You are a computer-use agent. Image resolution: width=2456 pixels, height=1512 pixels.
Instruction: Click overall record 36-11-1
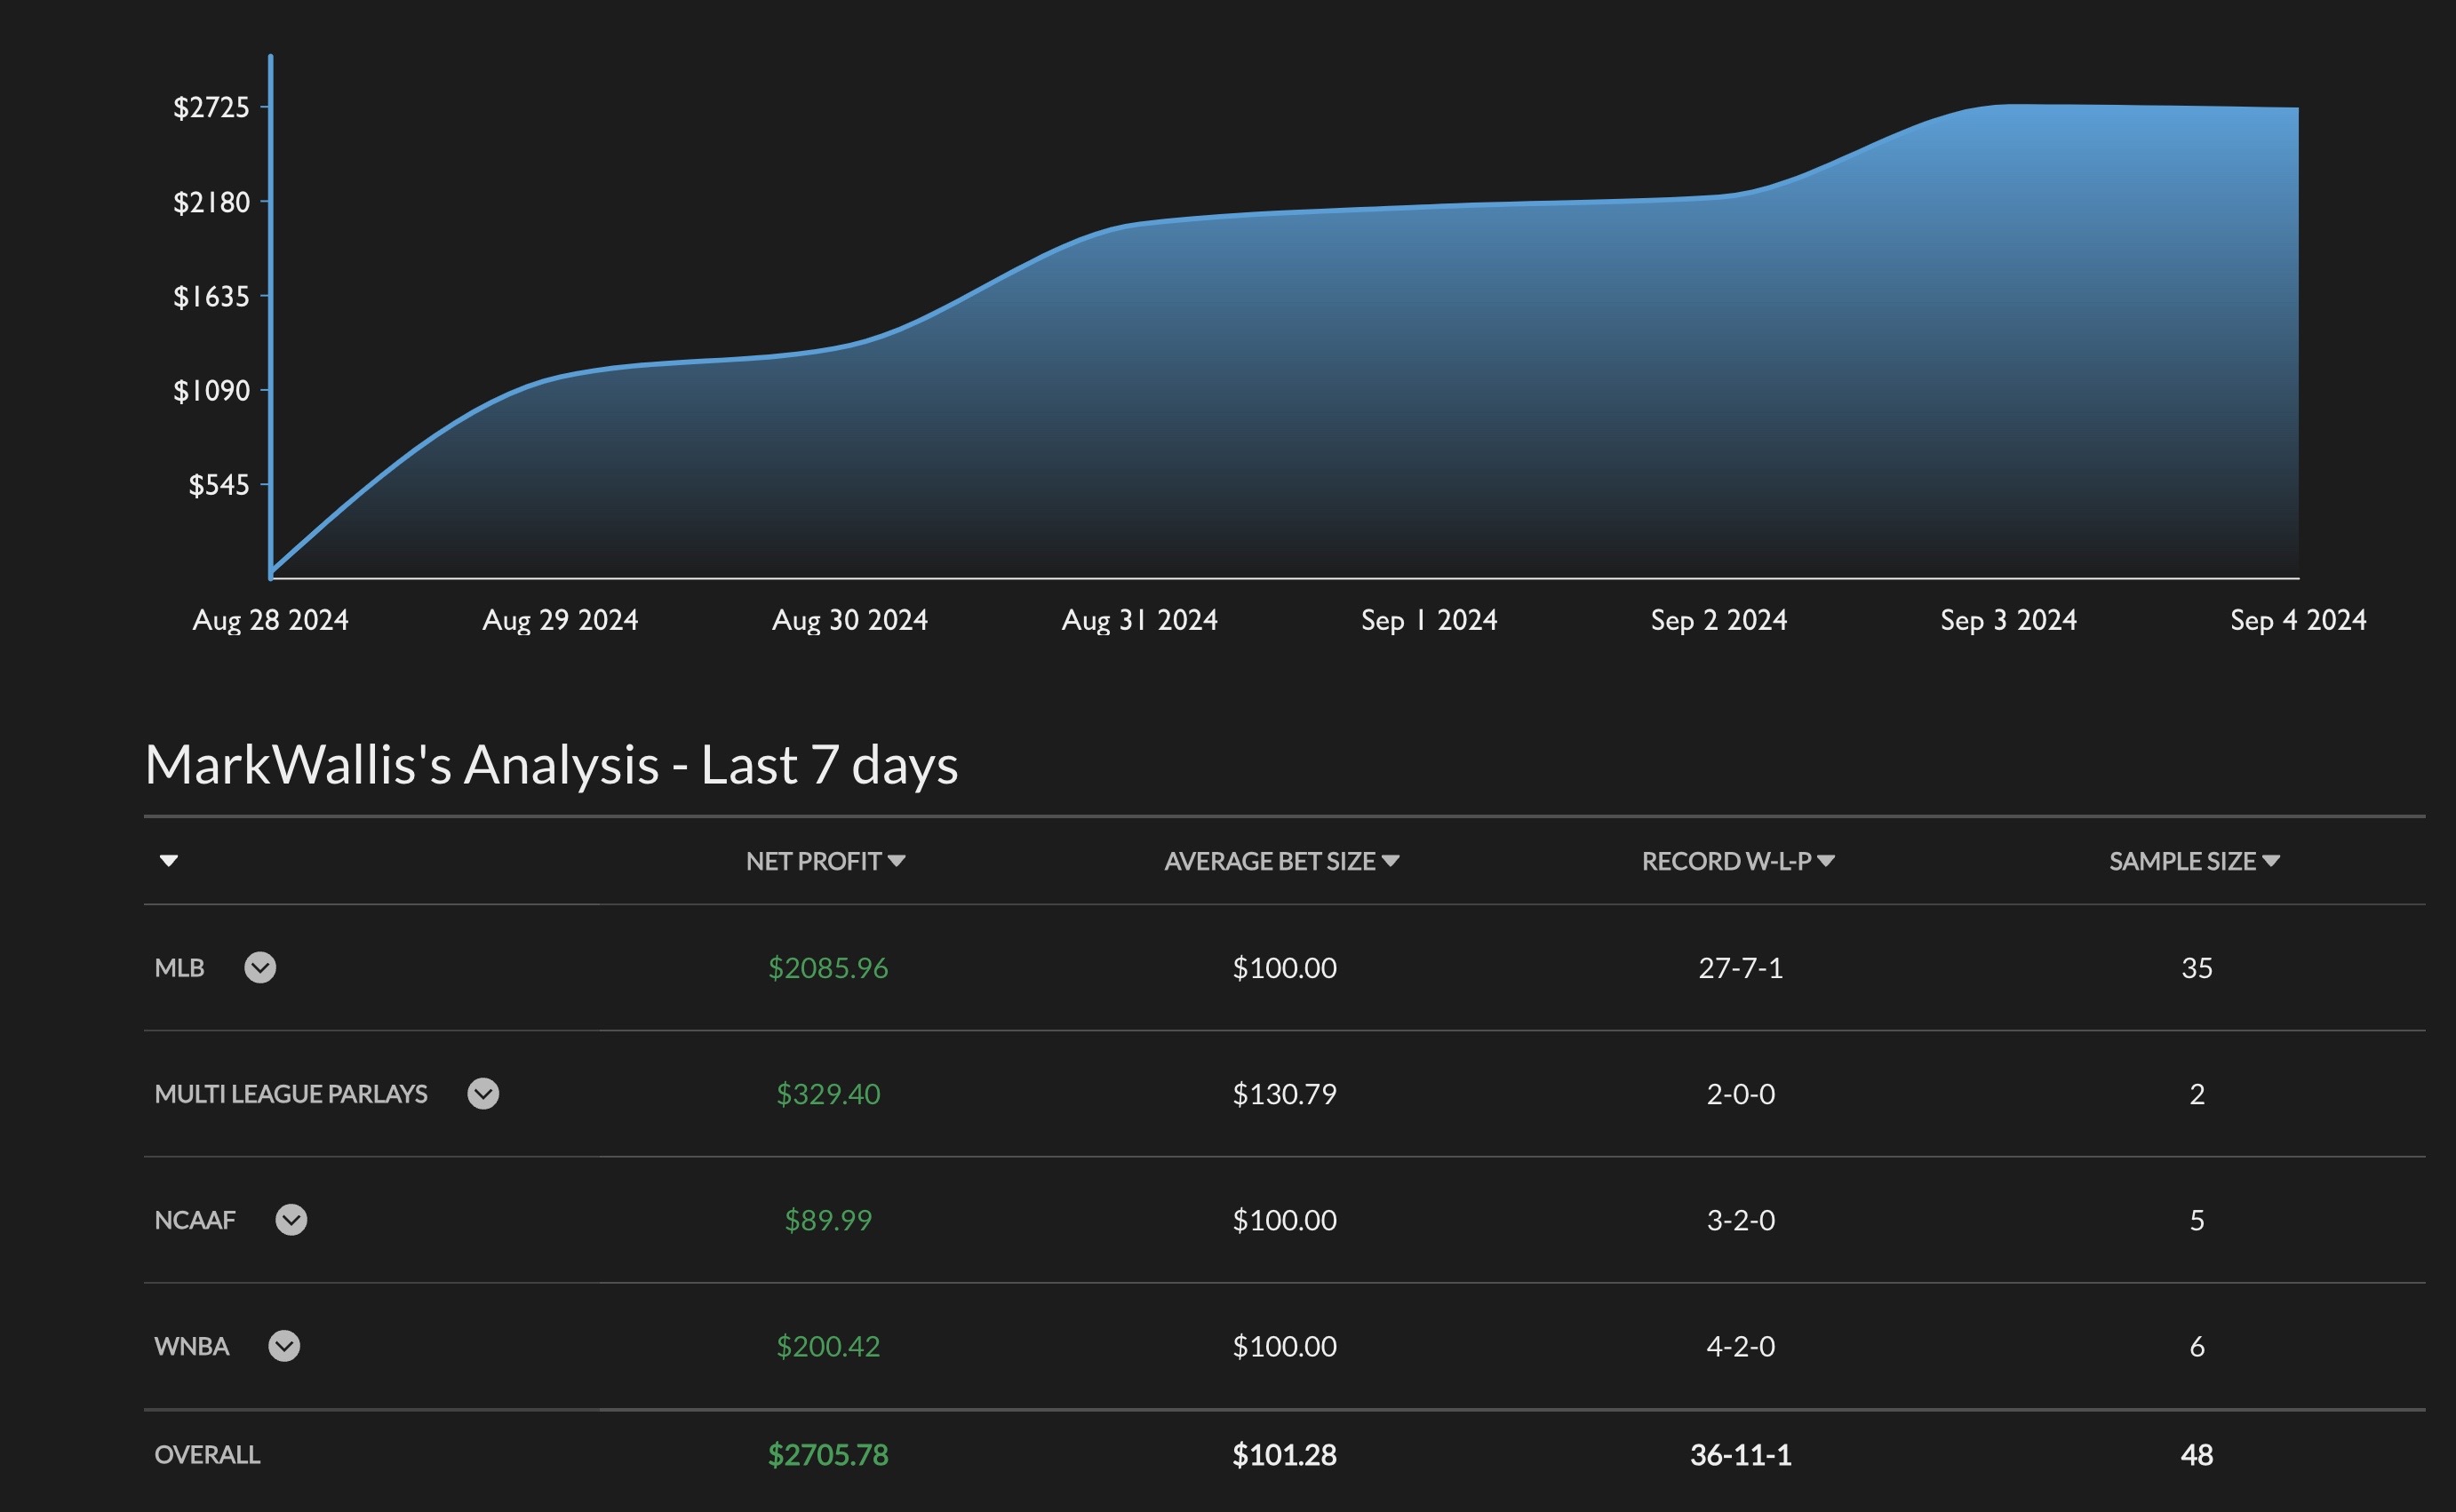click(x=1740, y=1454)
